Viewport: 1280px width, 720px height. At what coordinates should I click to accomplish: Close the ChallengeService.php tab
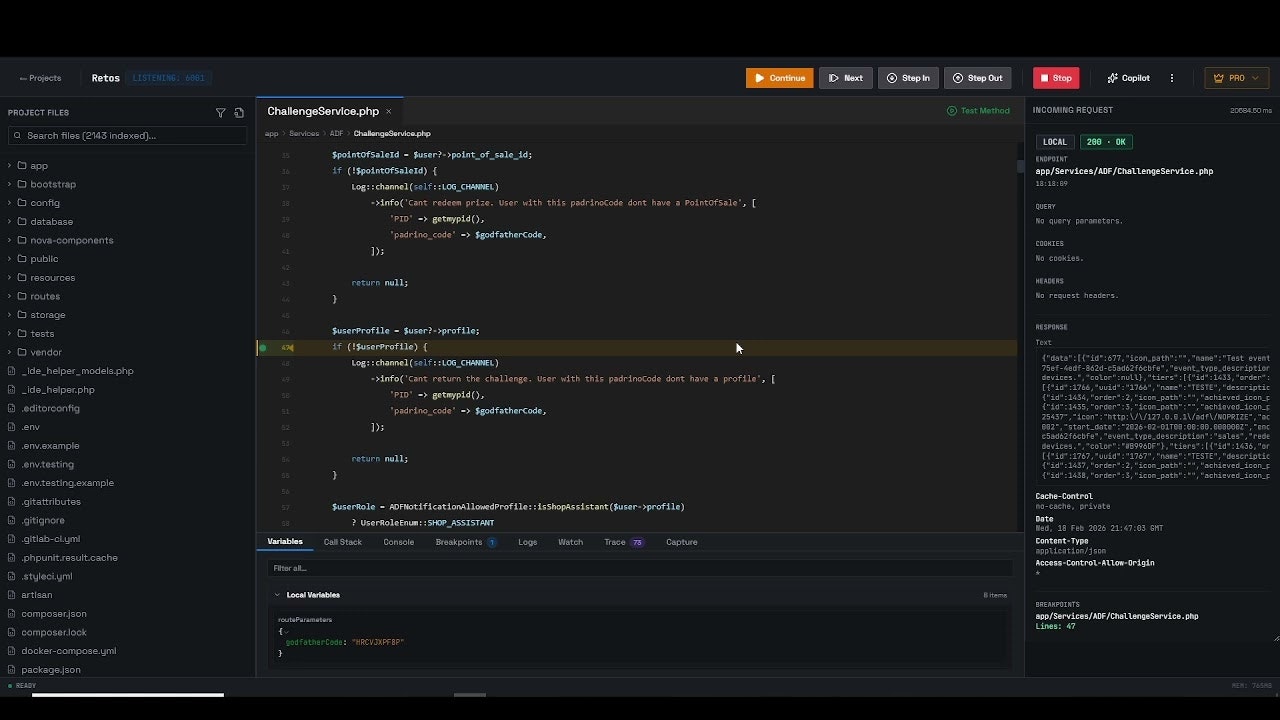[x=389, y=111]
